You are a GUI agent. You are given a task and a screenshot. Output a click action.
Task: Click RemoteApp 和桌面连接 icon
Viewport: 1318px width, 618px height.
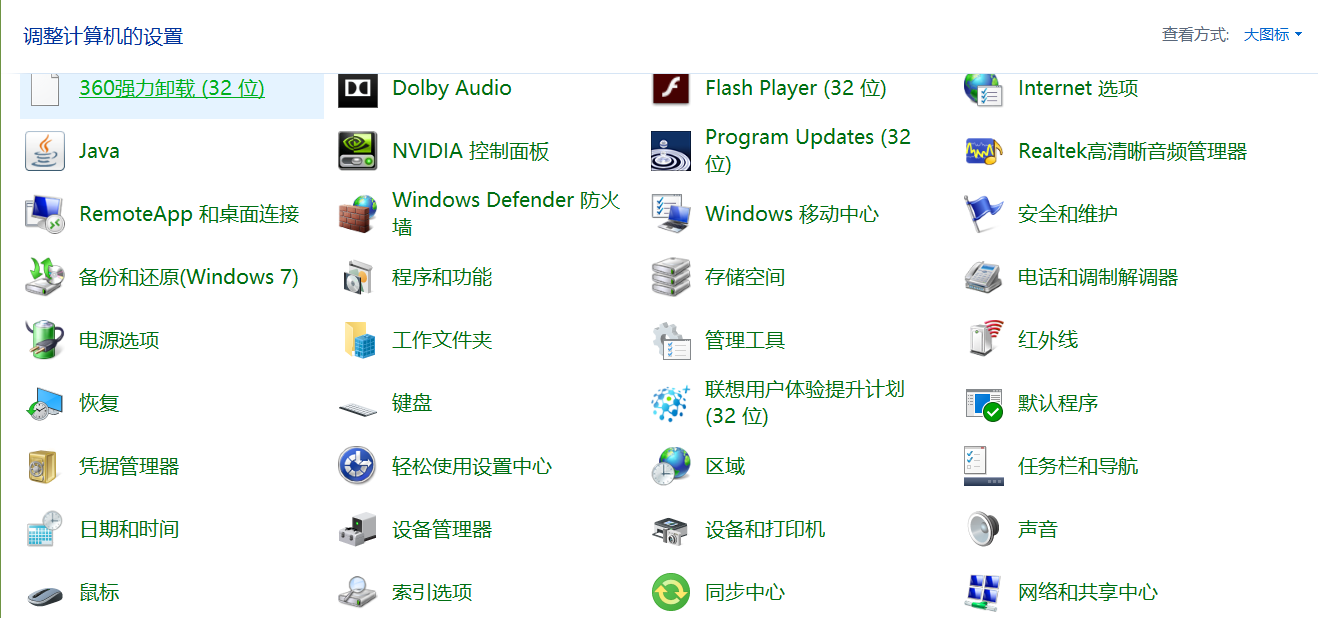click(x=45, y=214)
